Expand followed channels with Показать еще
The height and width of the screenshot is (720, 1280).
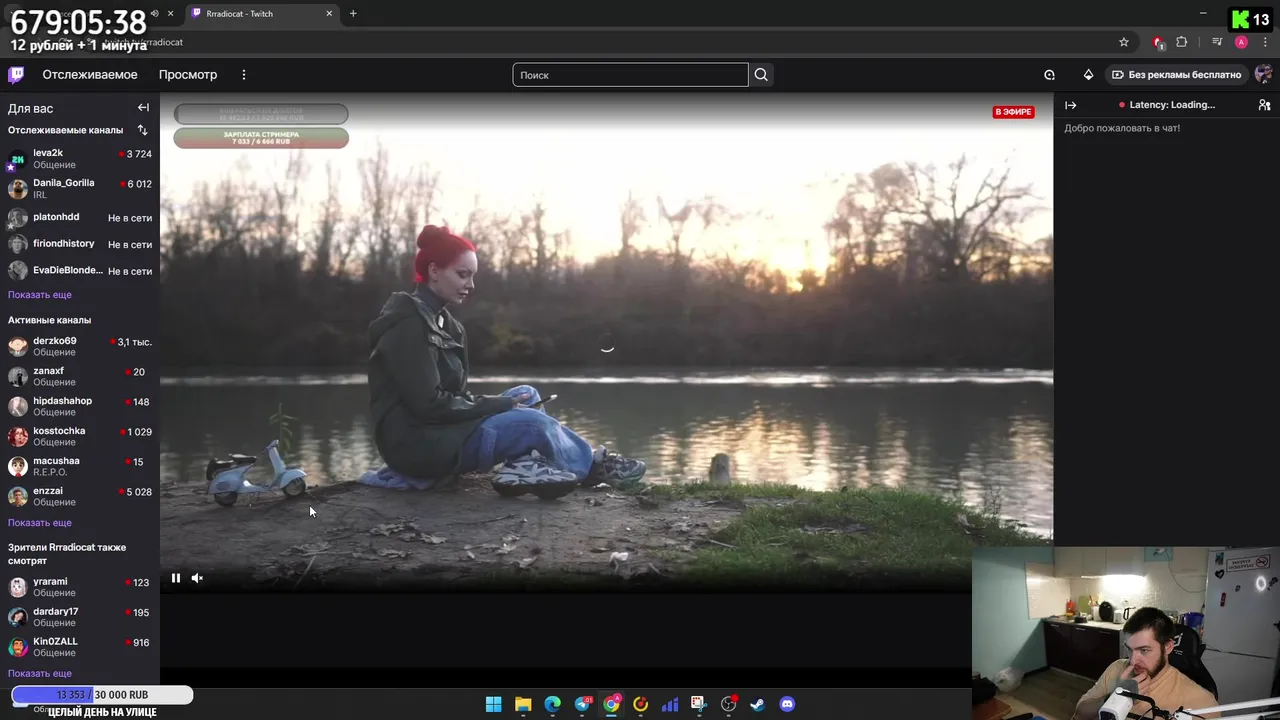pyautogui.click(x=40, y=295)
